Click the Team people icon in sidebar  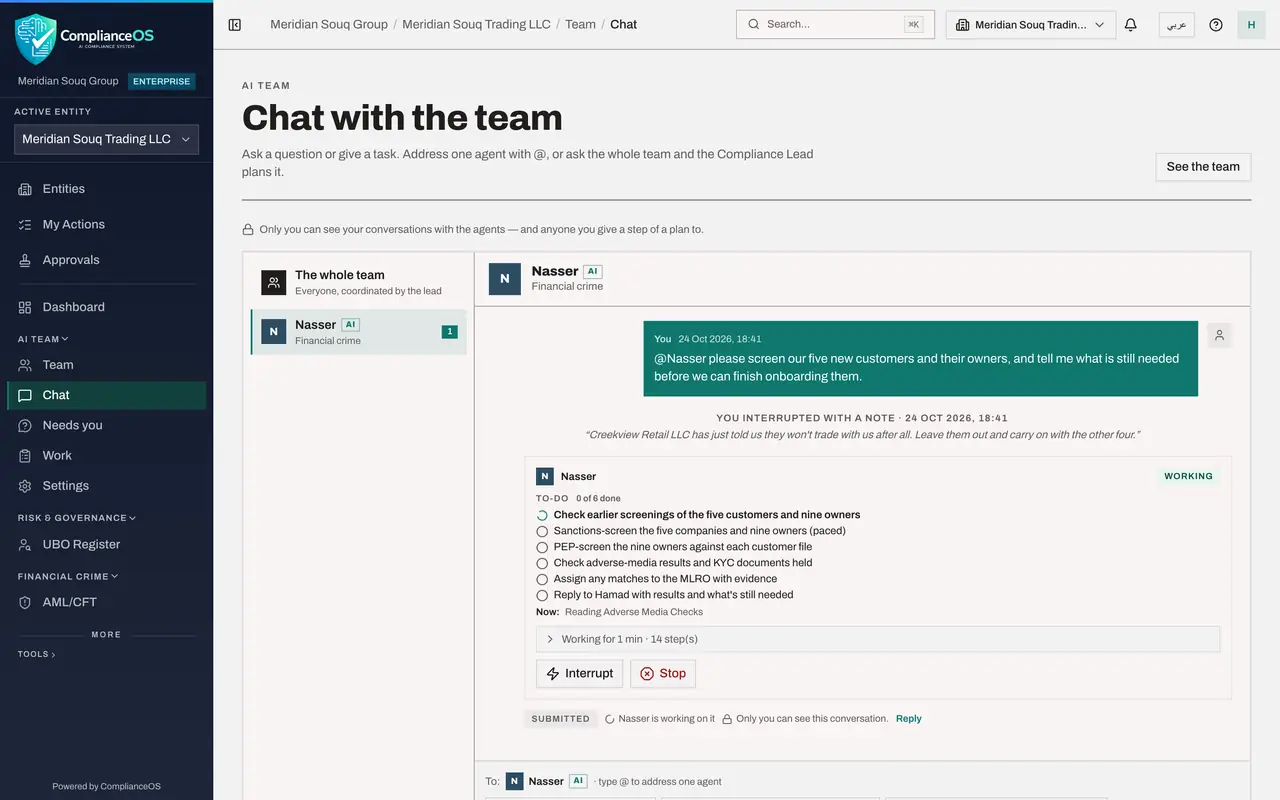25,365
